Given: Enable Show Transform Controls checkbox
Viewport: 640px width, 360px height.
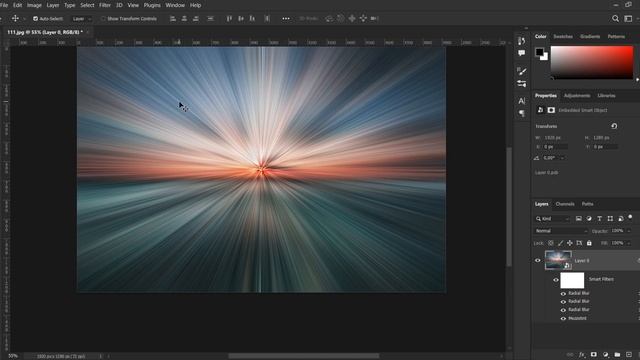Looking at the screenshot, I should [x=103, y=18].
